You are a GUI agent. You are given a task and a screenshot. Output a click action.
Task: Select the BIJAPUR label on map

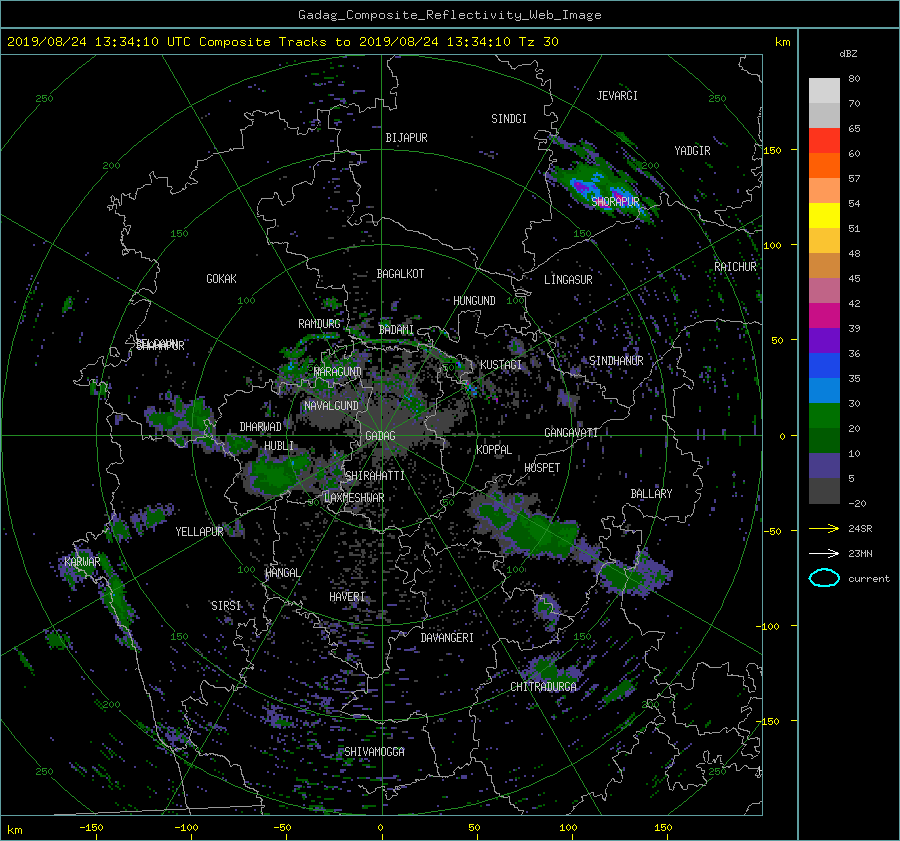(406, 138)
